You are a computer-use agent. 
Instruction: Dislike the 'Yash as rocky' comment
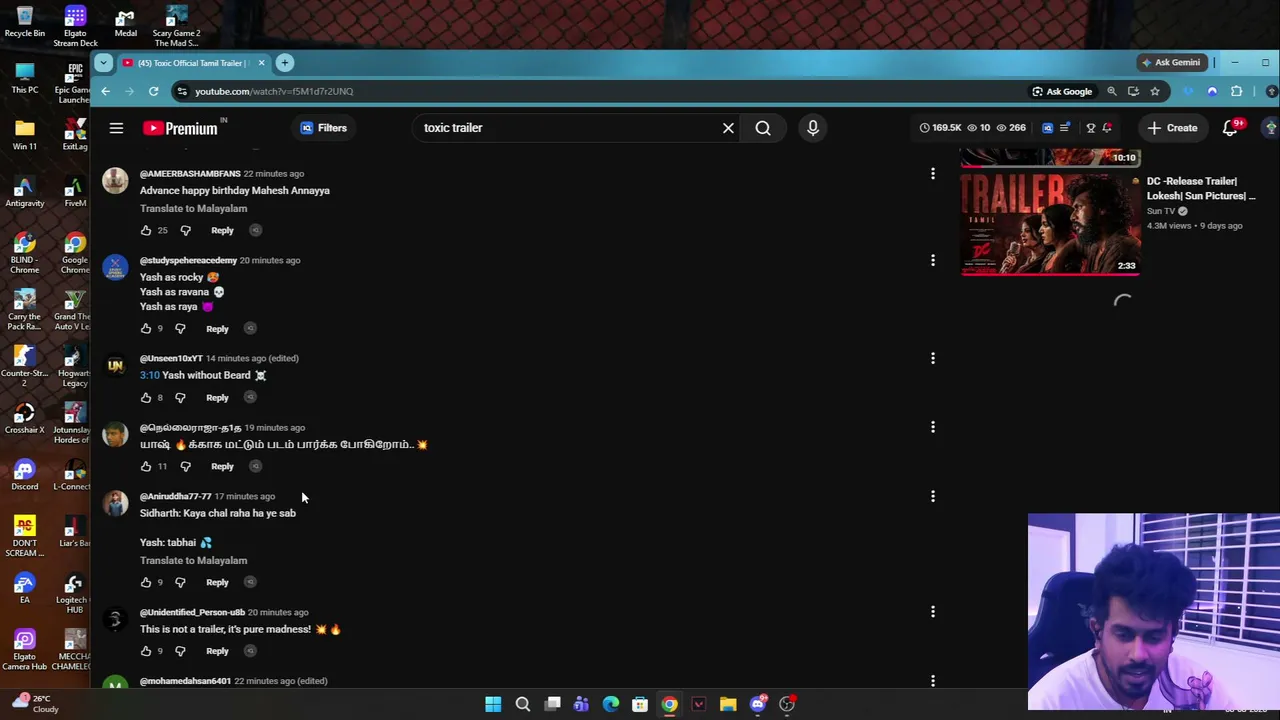(x=180, y=328)
